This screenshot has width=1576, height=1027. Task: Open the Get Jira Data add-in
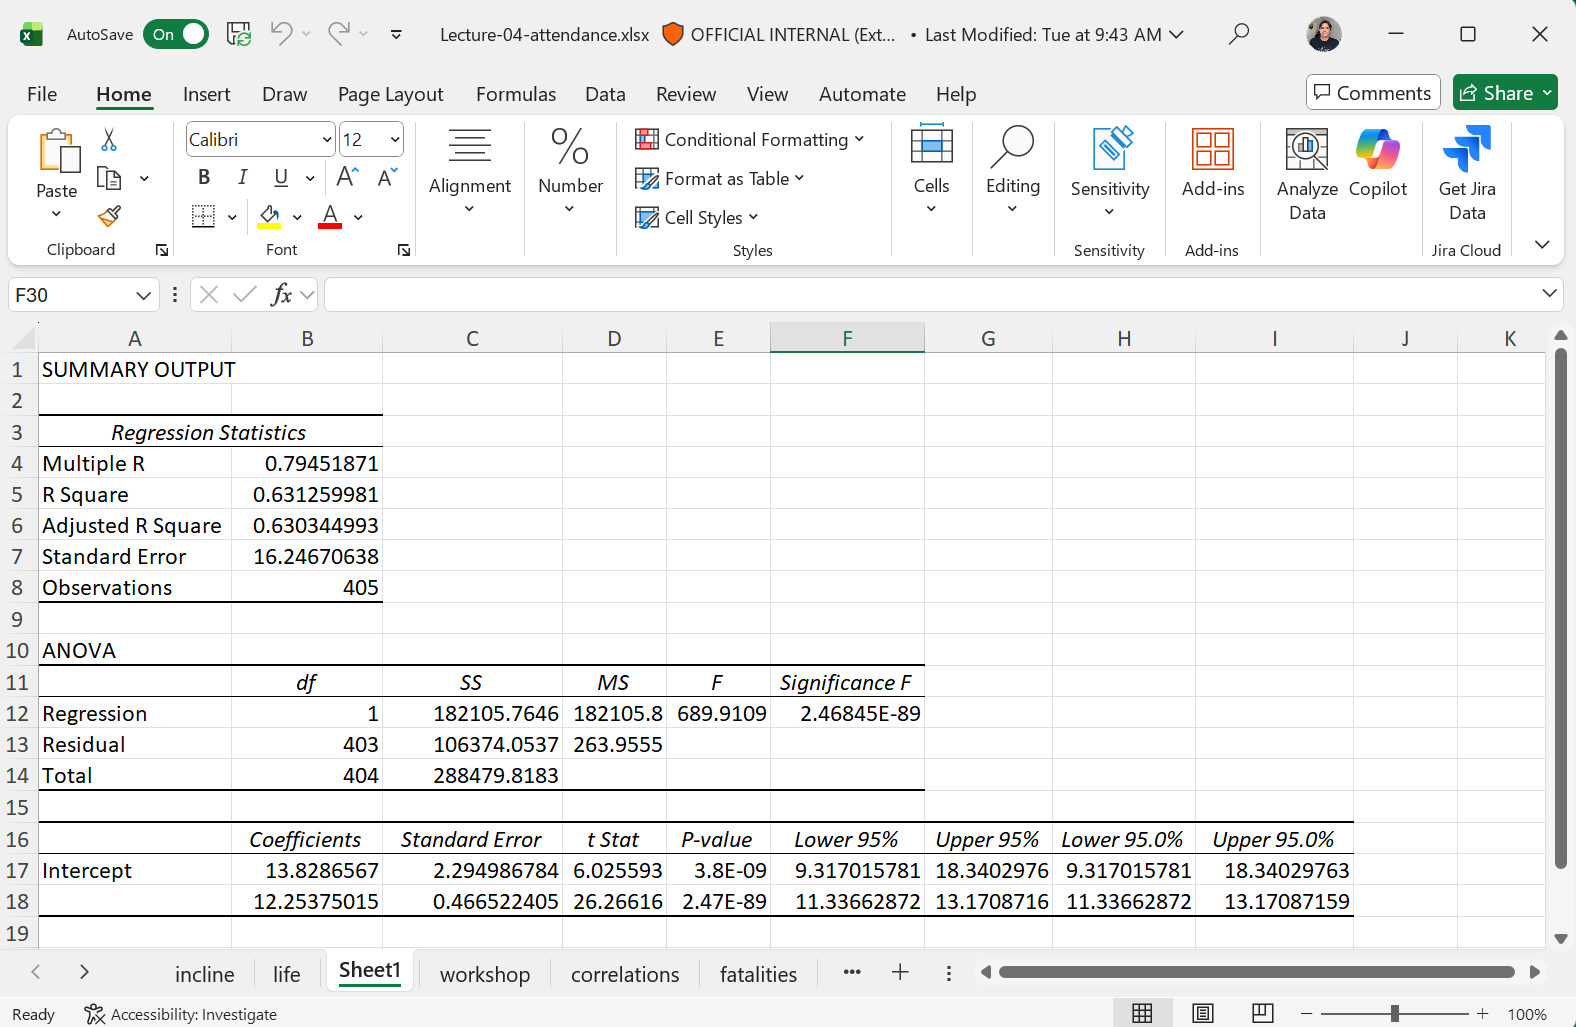[1466, 174]
